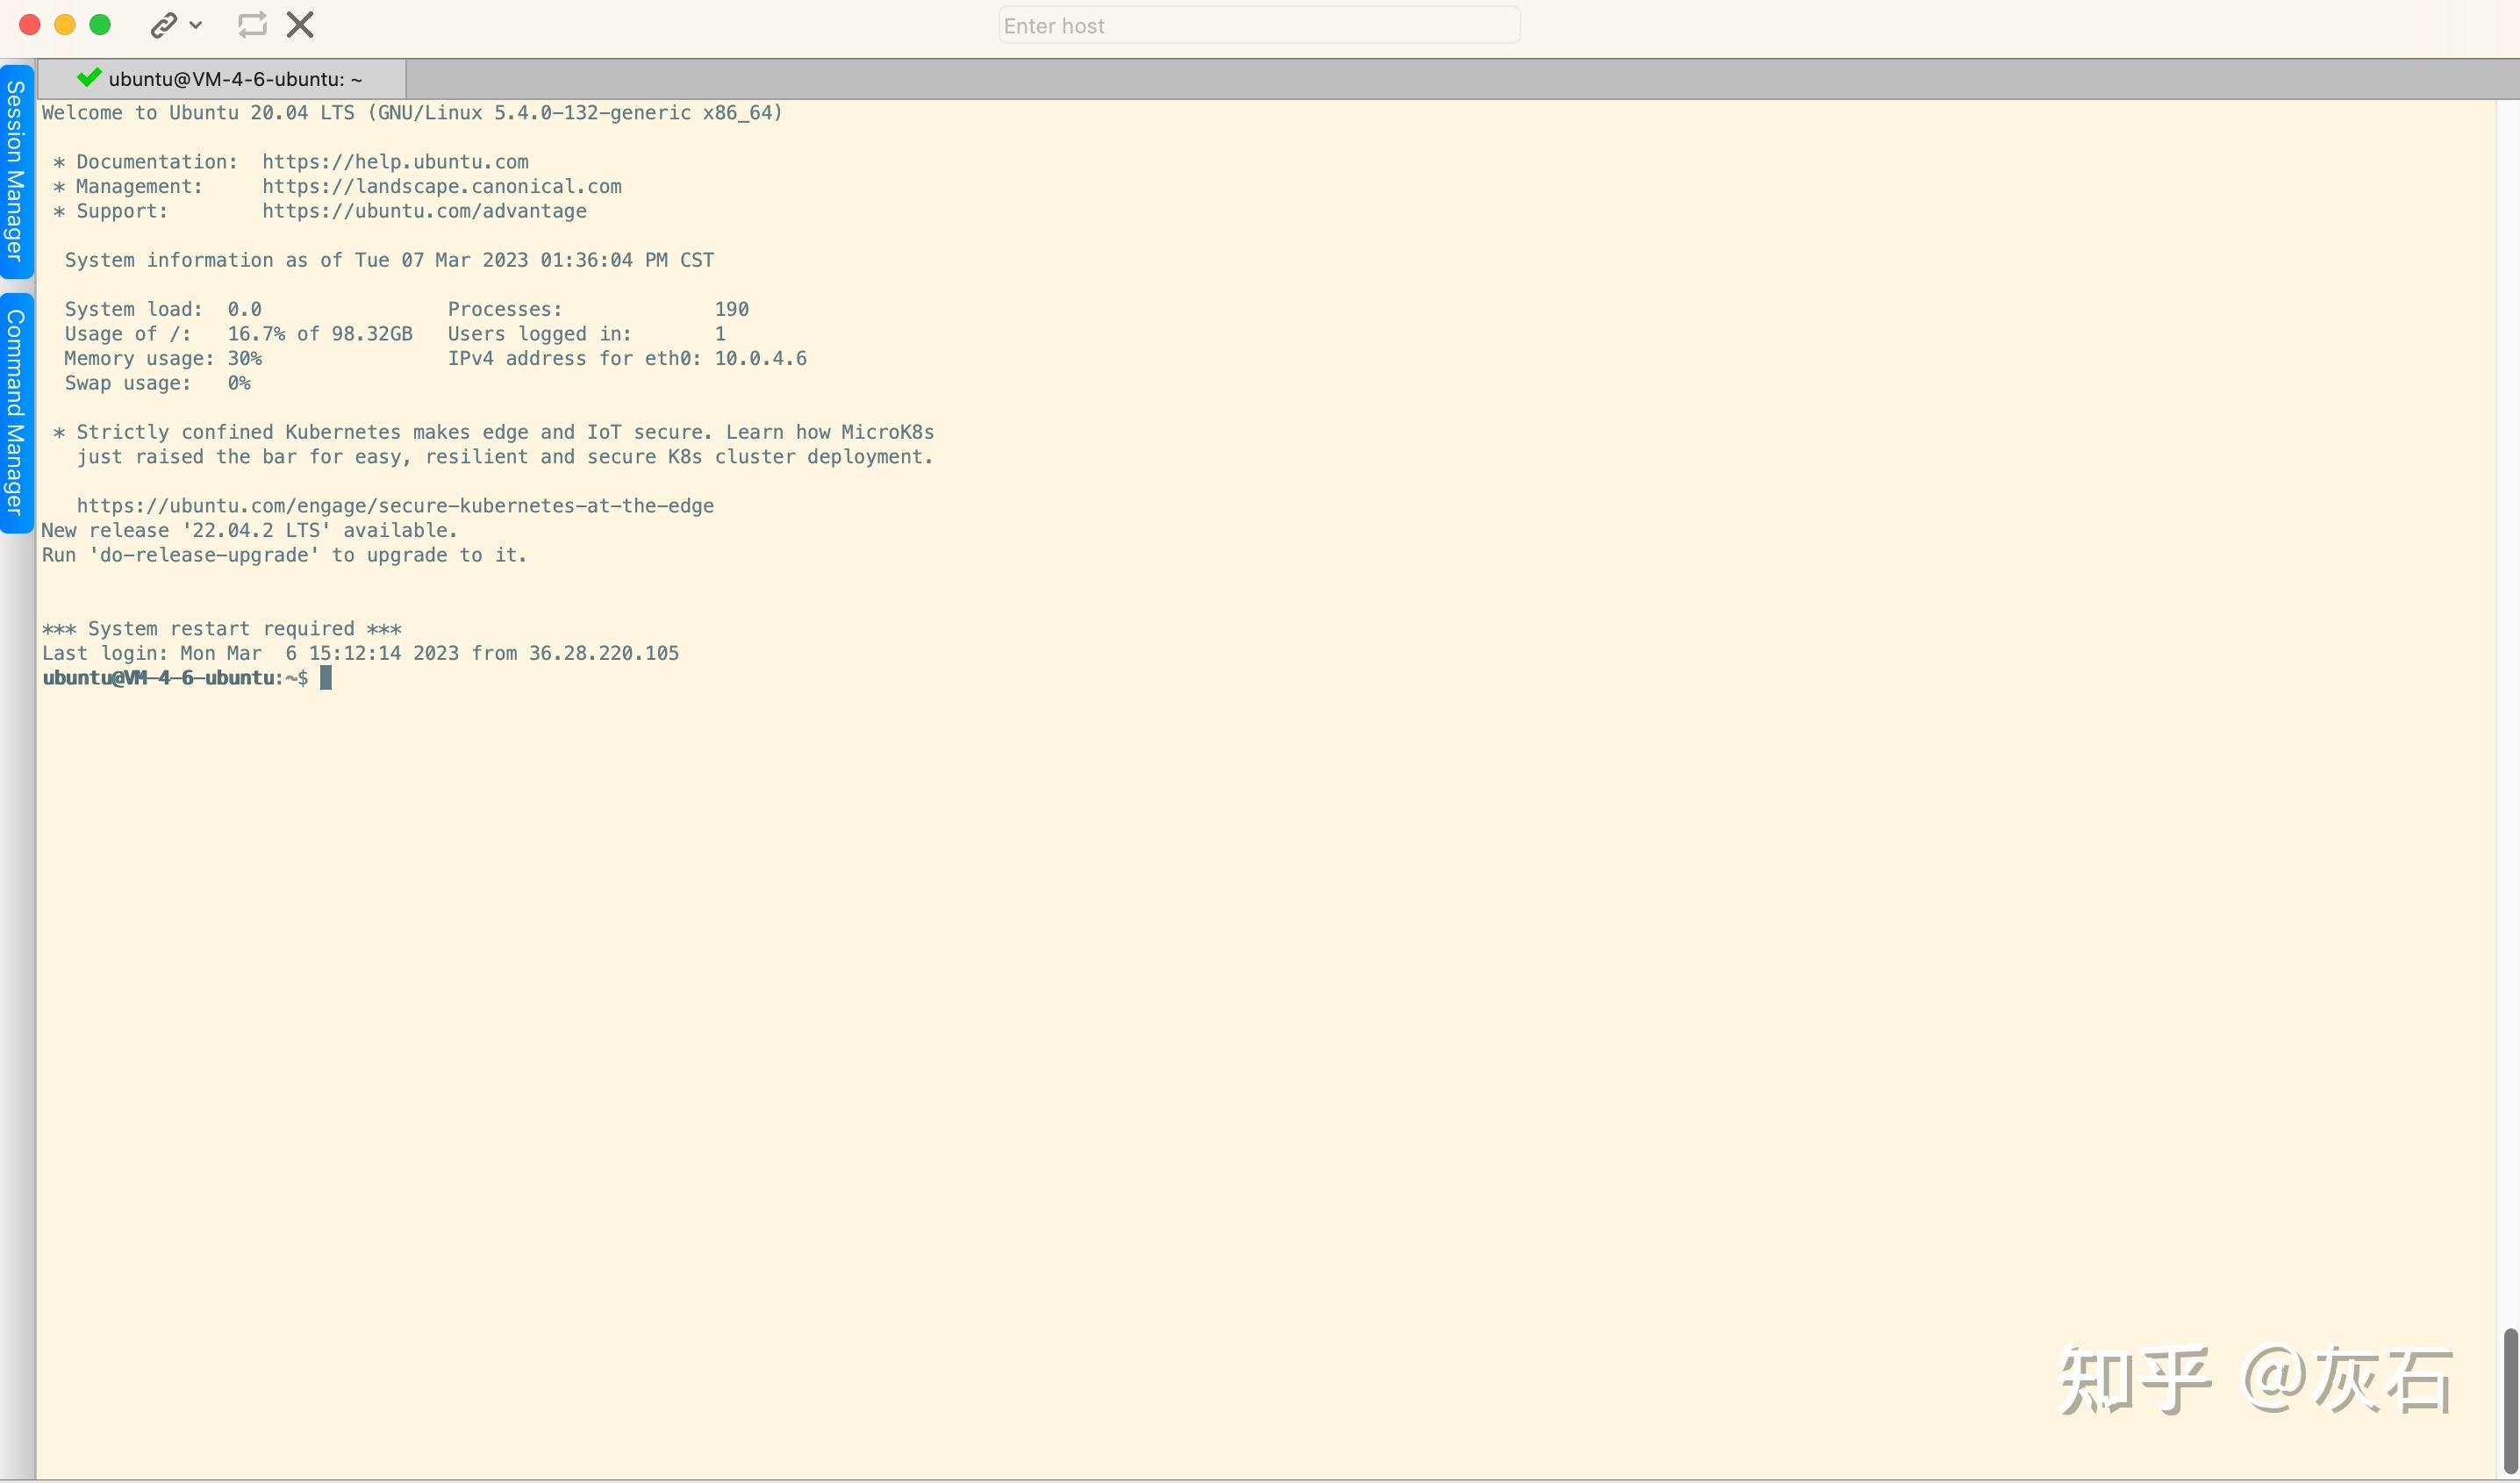The image size is (2520, 1483).
Task: Click the IPv4 address 10.0.4.6 text
Action: [760, 359]
